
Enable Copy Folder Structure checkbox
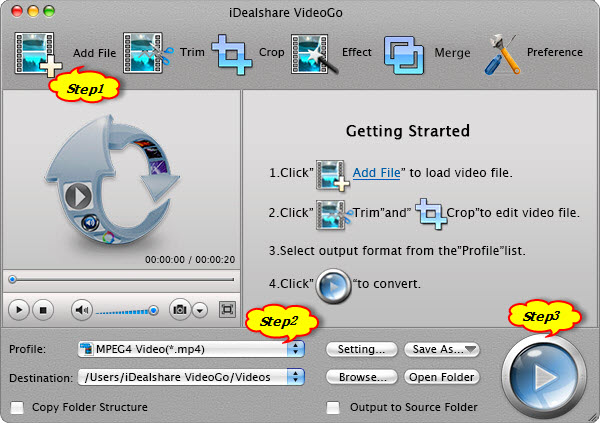point(17,408)
